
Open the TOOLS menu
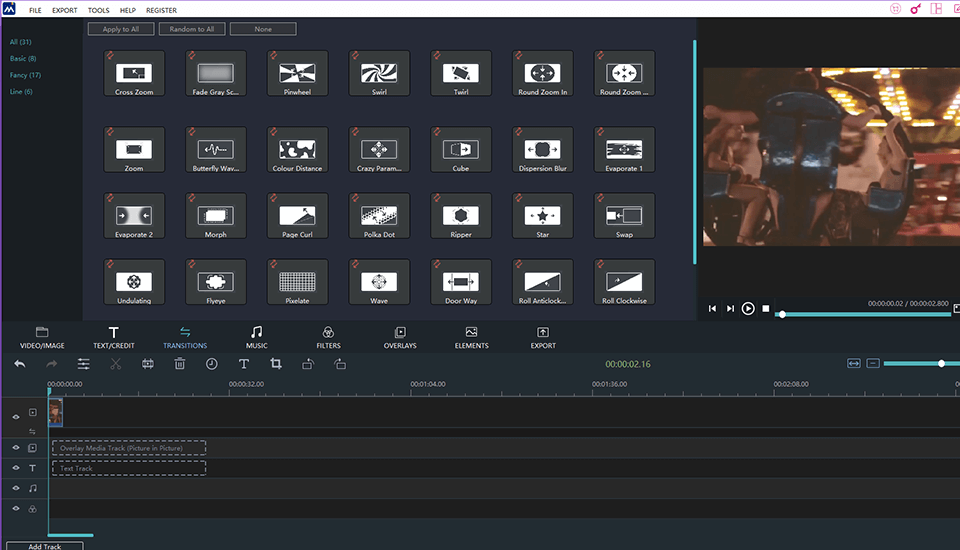tap(98, 10)
